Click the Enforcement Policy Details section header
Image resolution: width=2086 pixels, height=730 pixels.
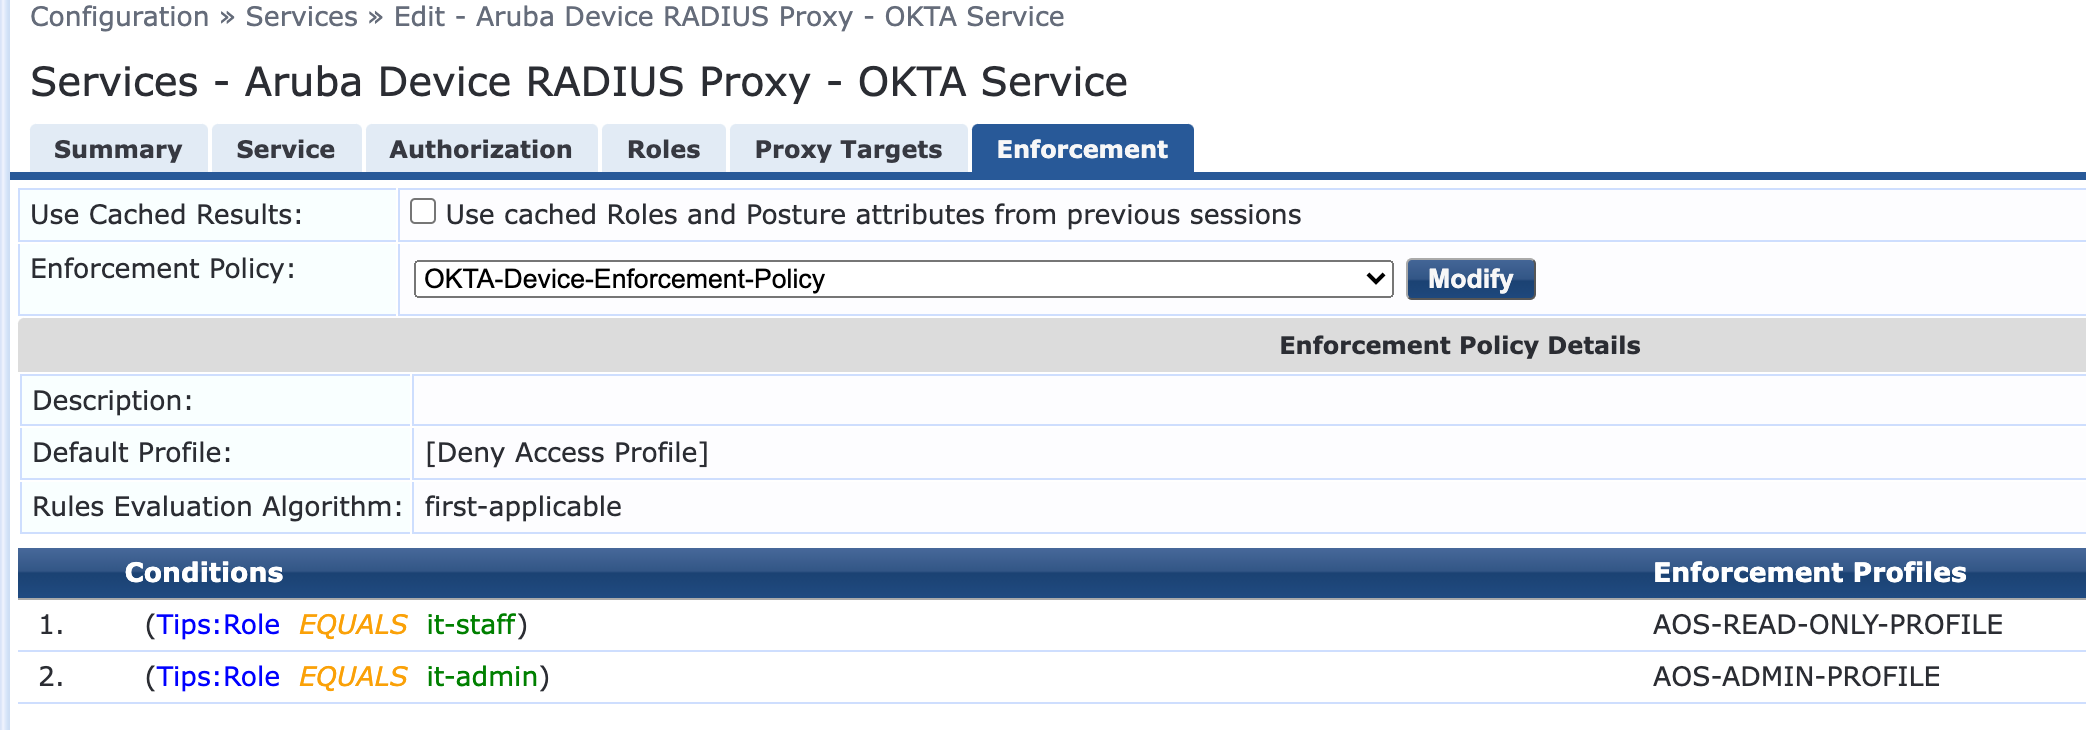1459,345
